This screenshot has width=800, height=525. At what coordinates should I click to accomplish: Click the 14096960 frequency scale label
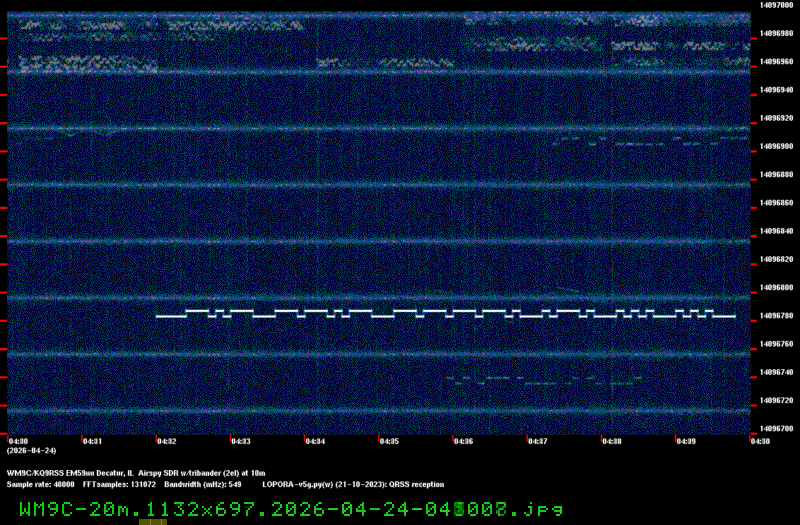point(776,61)
